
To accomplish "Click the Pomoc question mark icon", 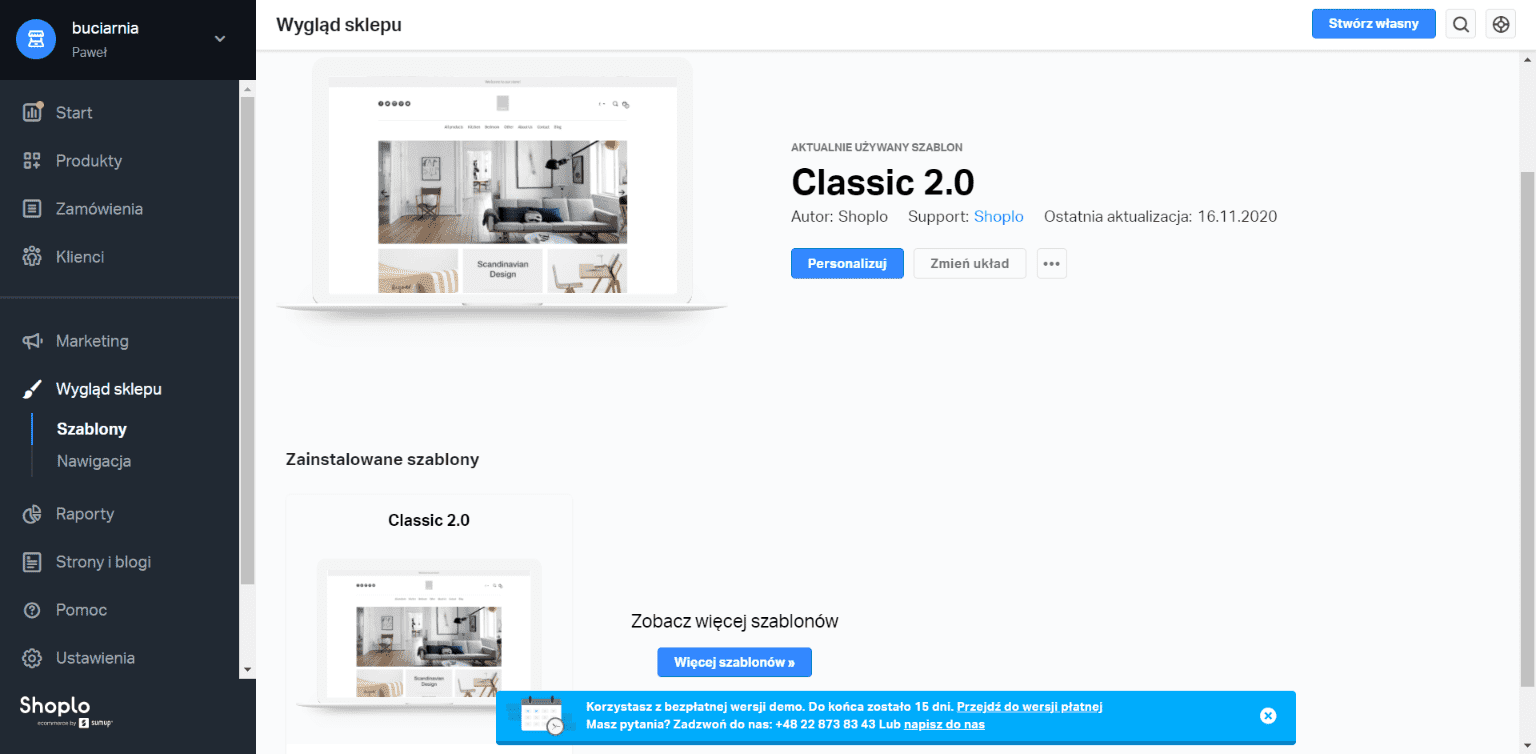I will point(32,610).
